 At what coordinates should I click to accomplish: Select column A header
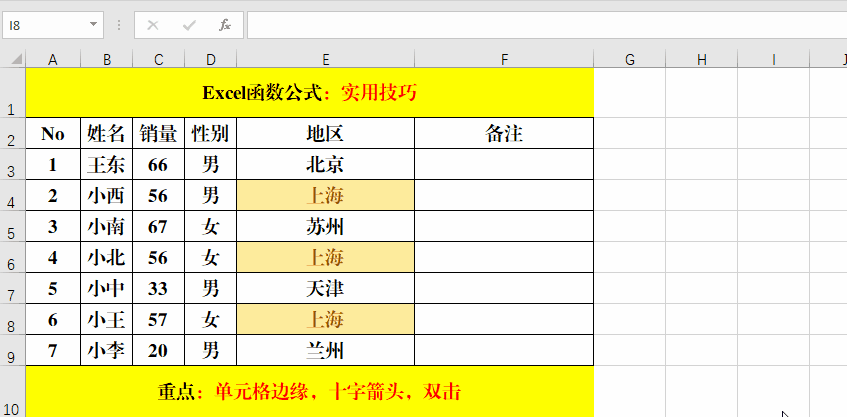pos(53,59)
